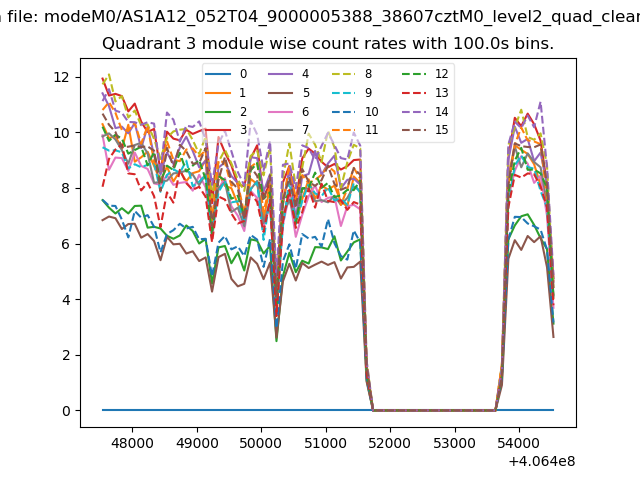Click the plot title about Quadrant 3
Screen dimensions: 640x480
point(328,44)
